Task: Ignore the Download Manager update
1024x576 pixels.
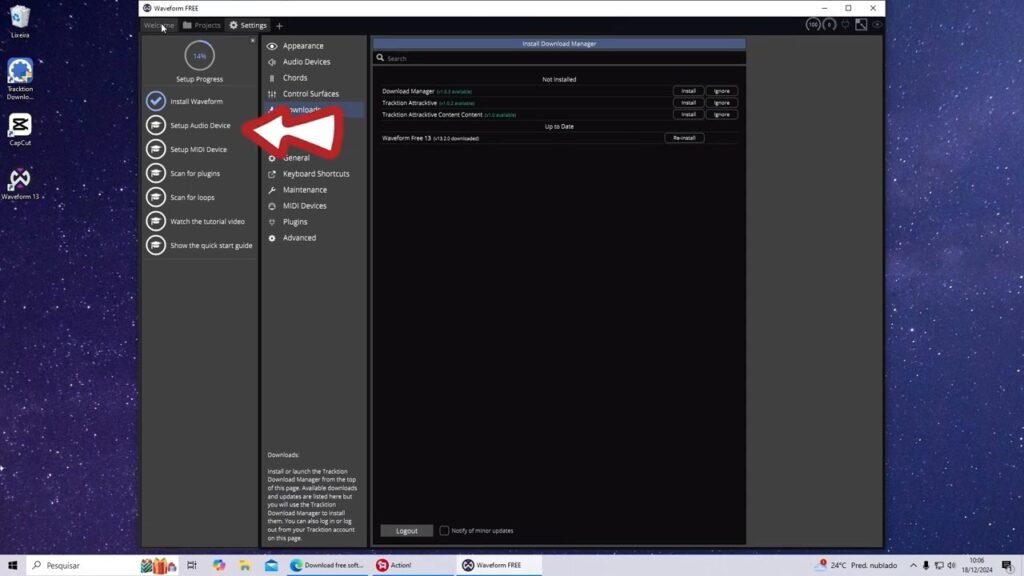Action: [x=722, y=91]
